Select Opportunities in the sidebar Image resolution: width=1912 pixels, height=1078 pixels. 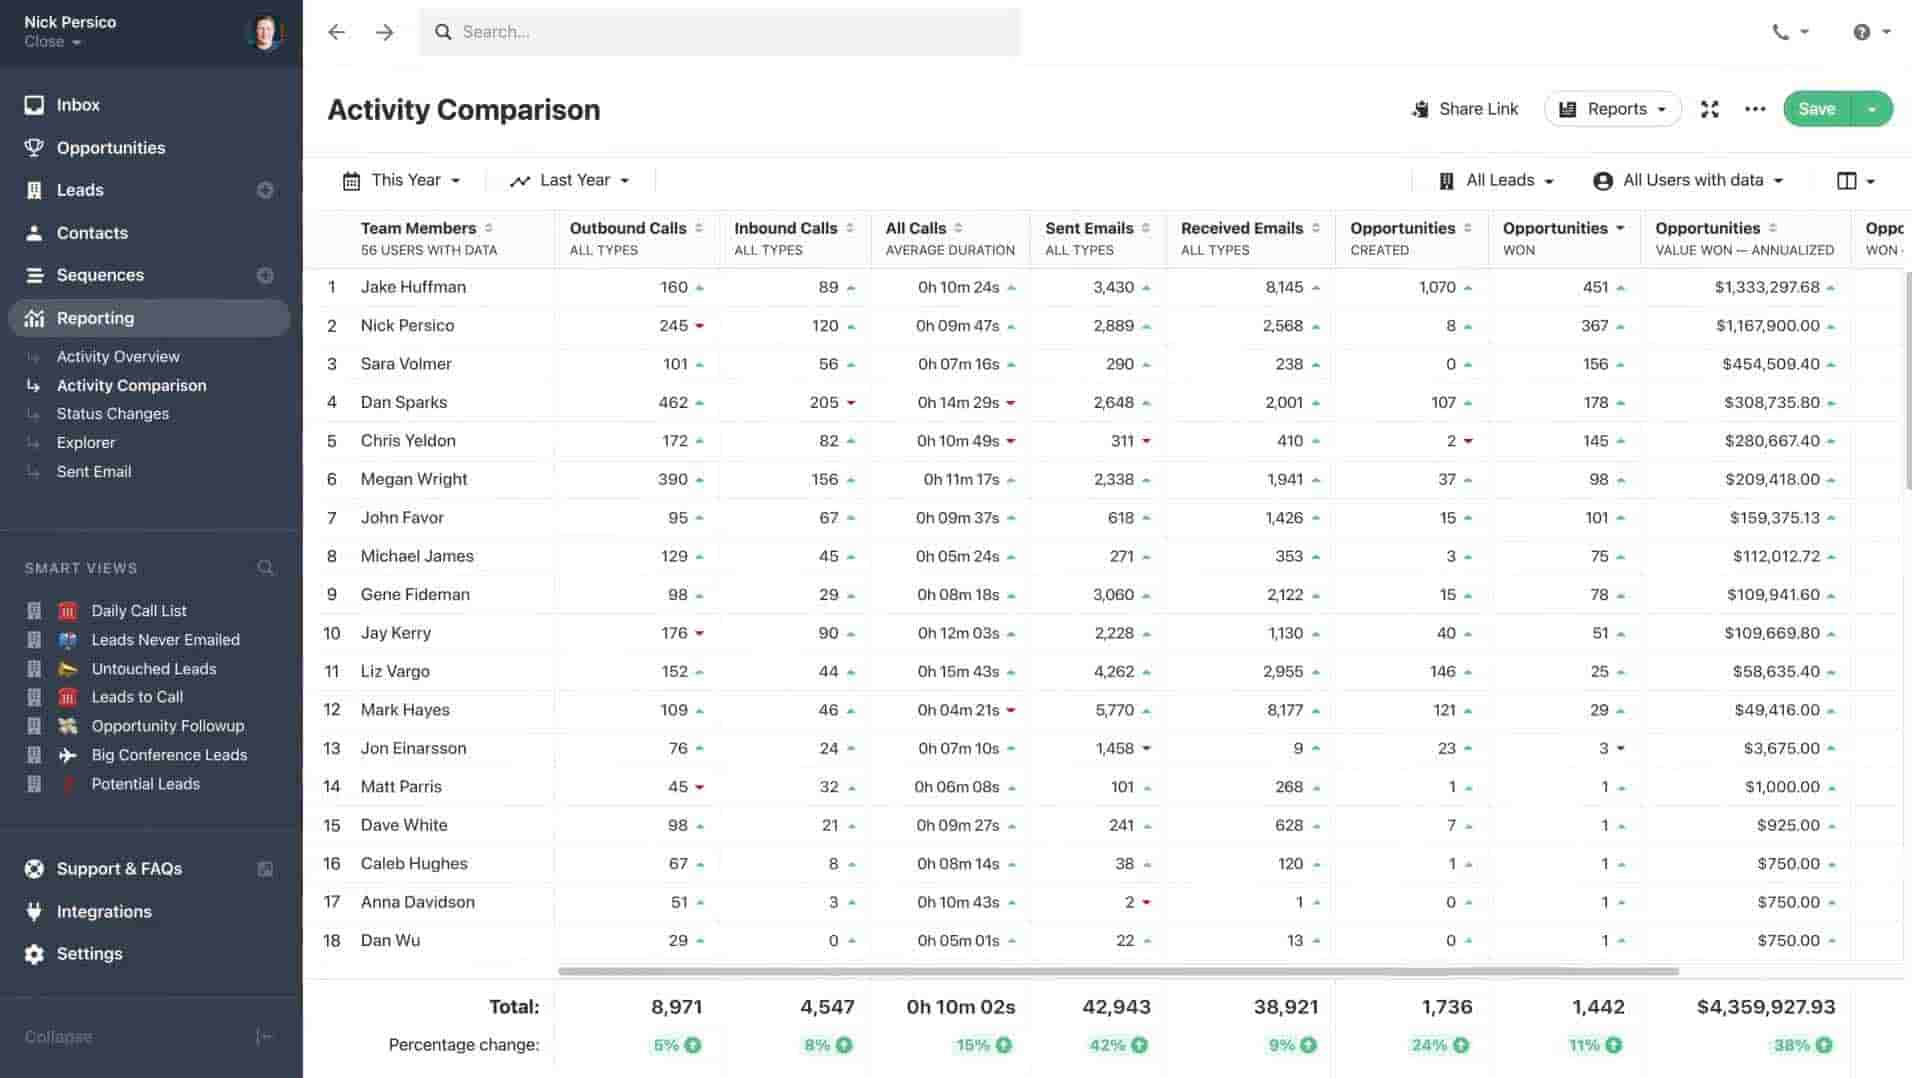(x=110, y=148)
